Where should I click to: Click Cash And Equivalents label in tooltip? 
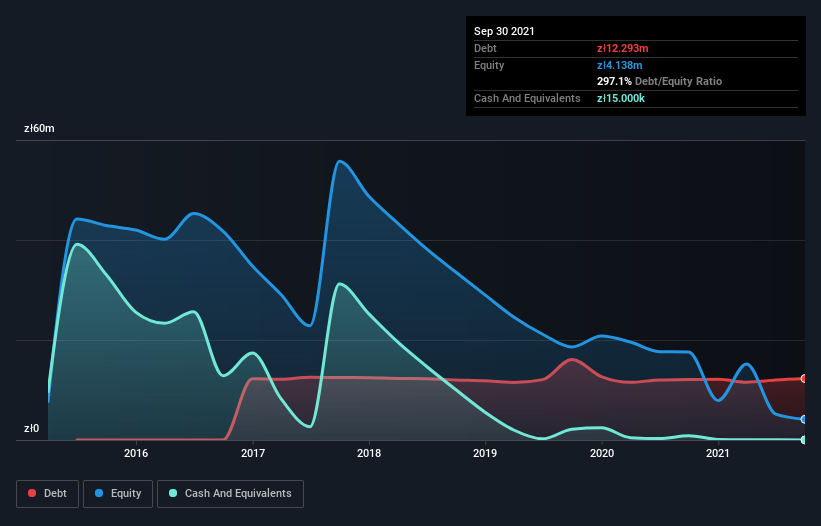coord(527,98)
